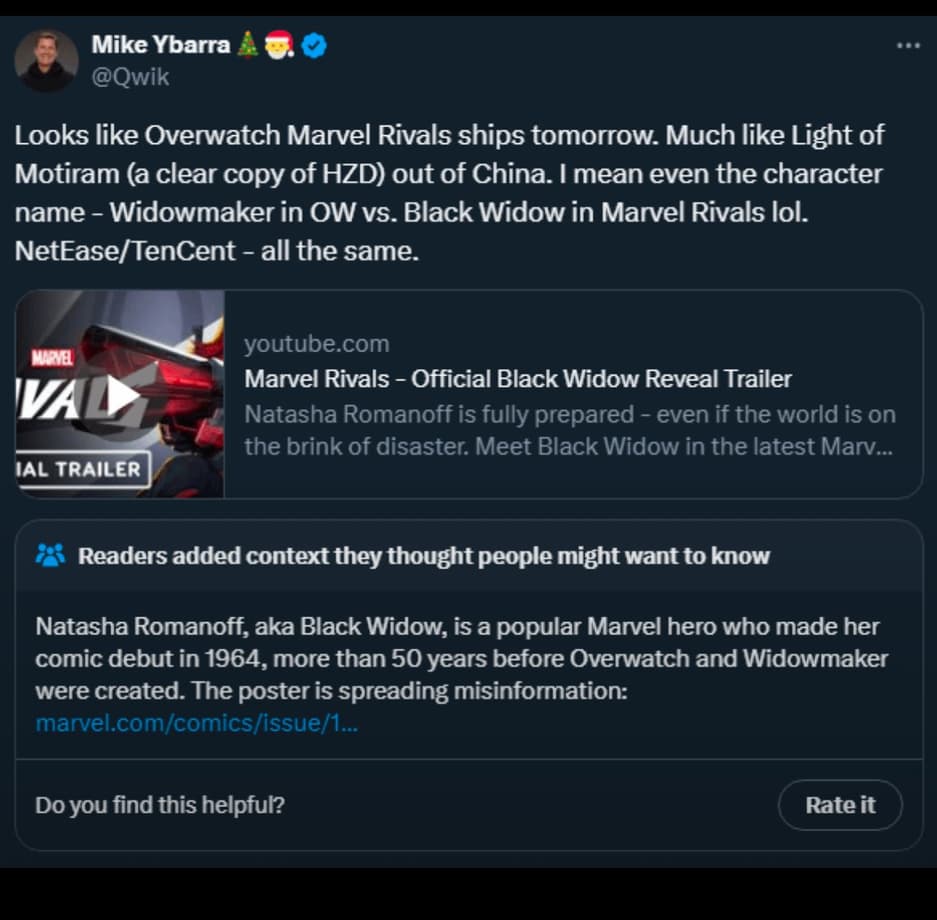The height and width of the screenshot is (920, 937).
Task: Click the tweet text about Overwatch Marvel Rivals
Action: 450,192
